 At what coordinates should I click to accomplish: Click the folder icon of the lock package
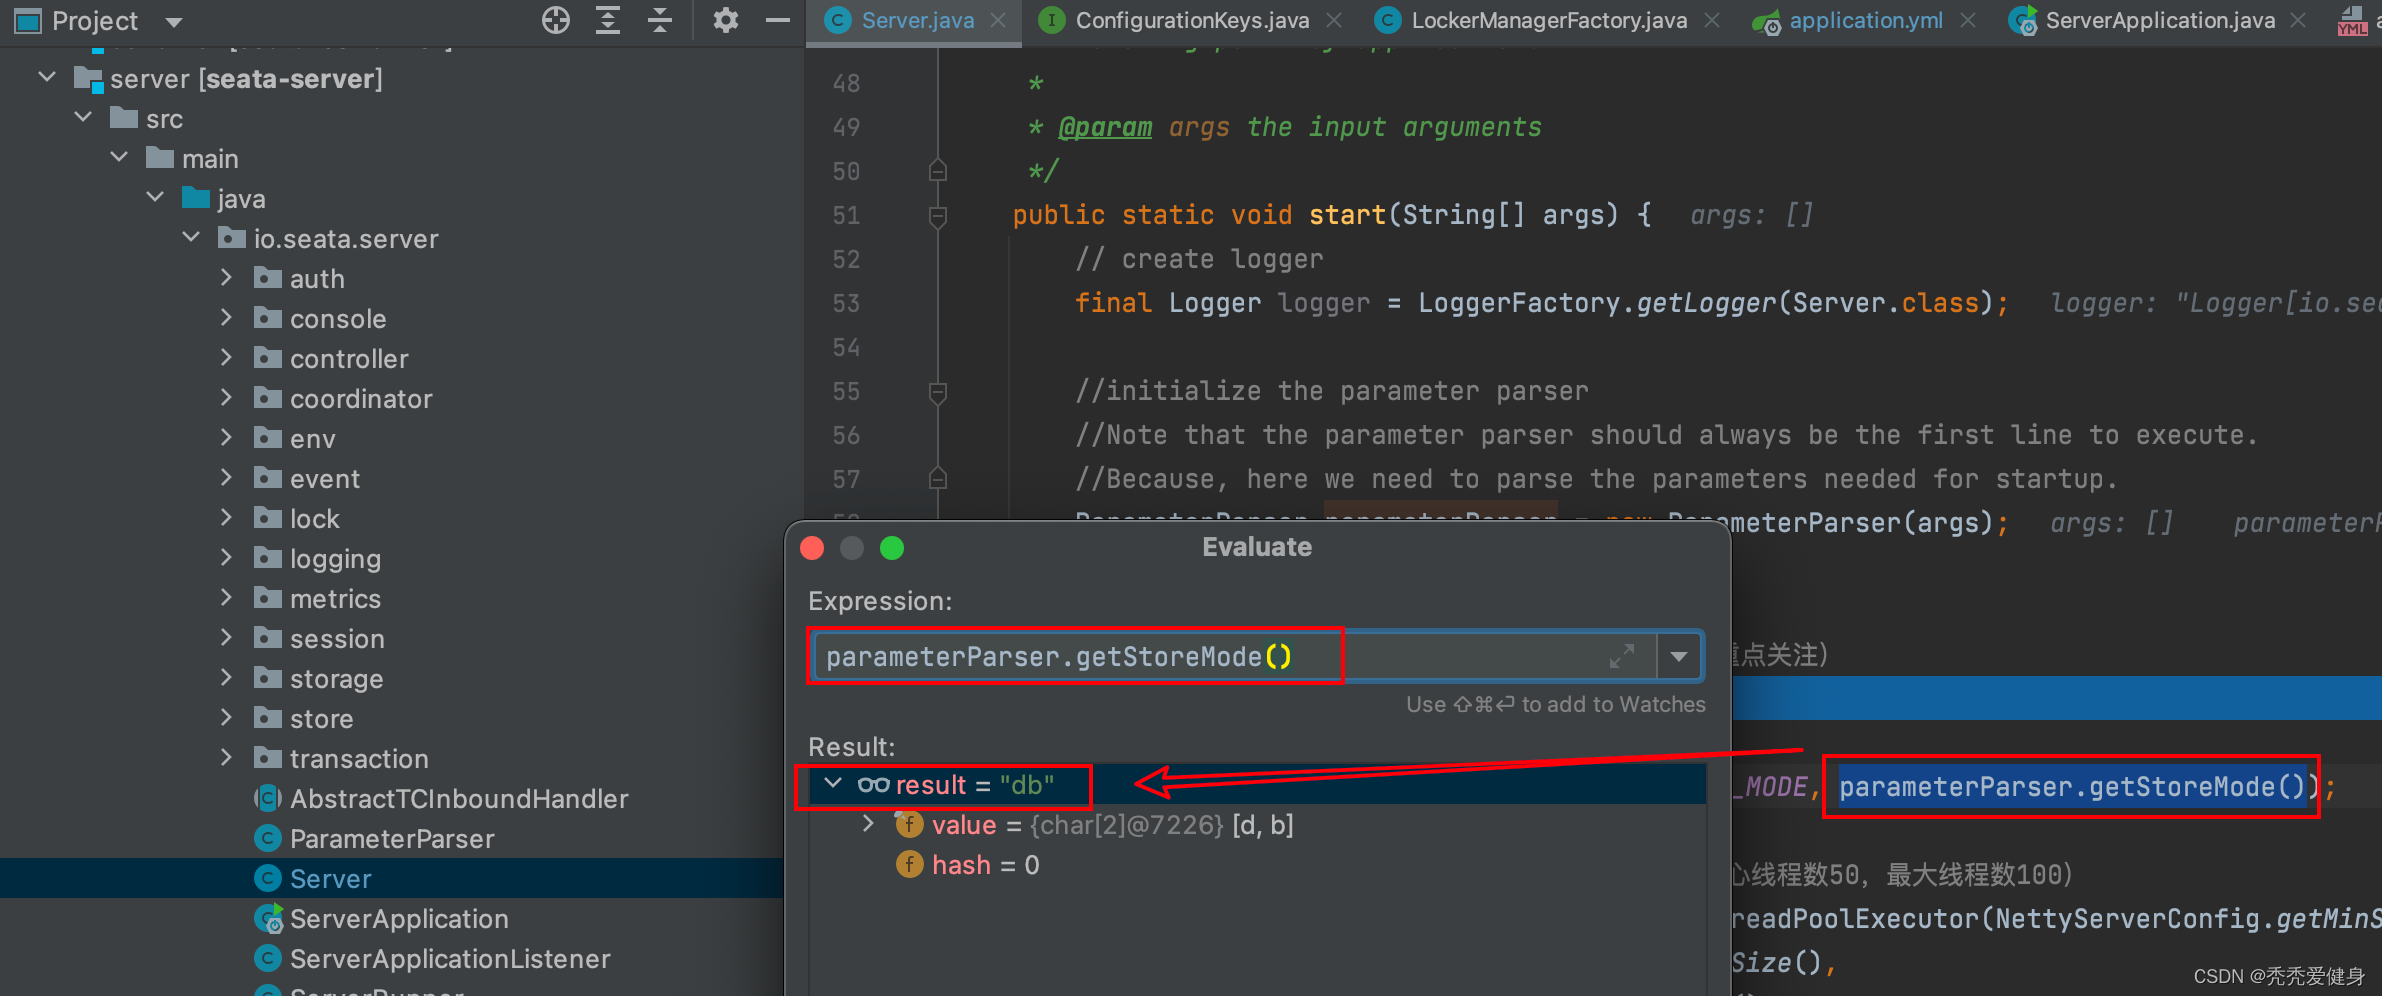pyautogui.click(x=267, y=517)
